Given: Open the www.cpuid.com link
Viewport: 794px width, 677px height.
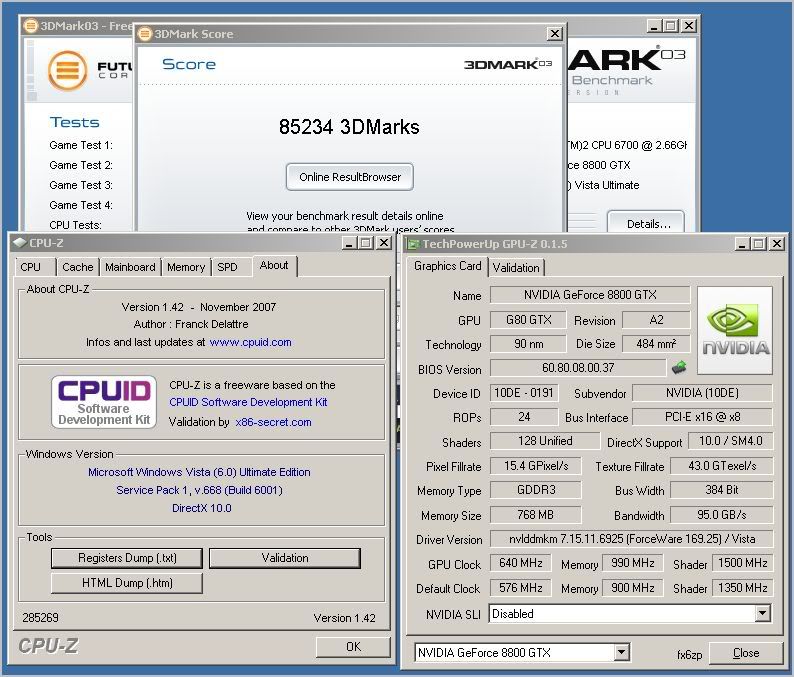Looking at the screenshot, I should point(250,342).
